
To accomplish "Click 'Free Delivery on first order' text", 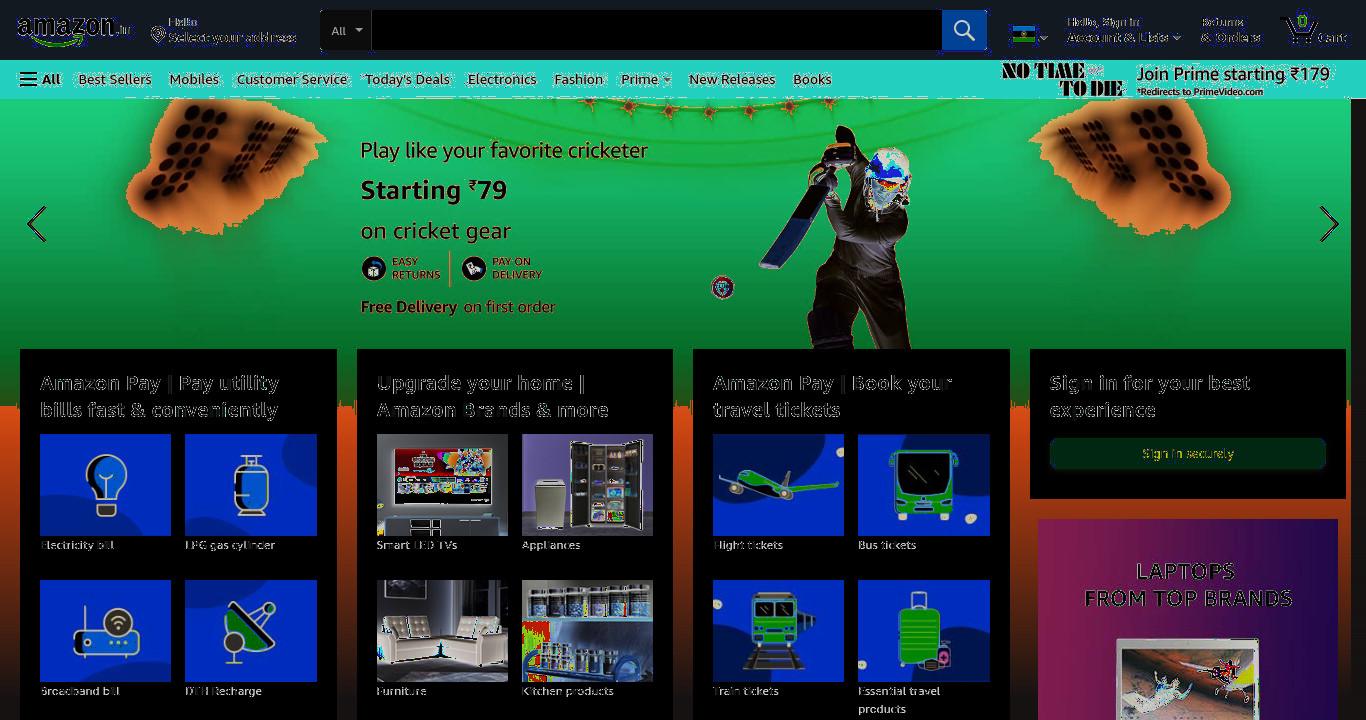I will pyautogui.click(x=458, y=307).
